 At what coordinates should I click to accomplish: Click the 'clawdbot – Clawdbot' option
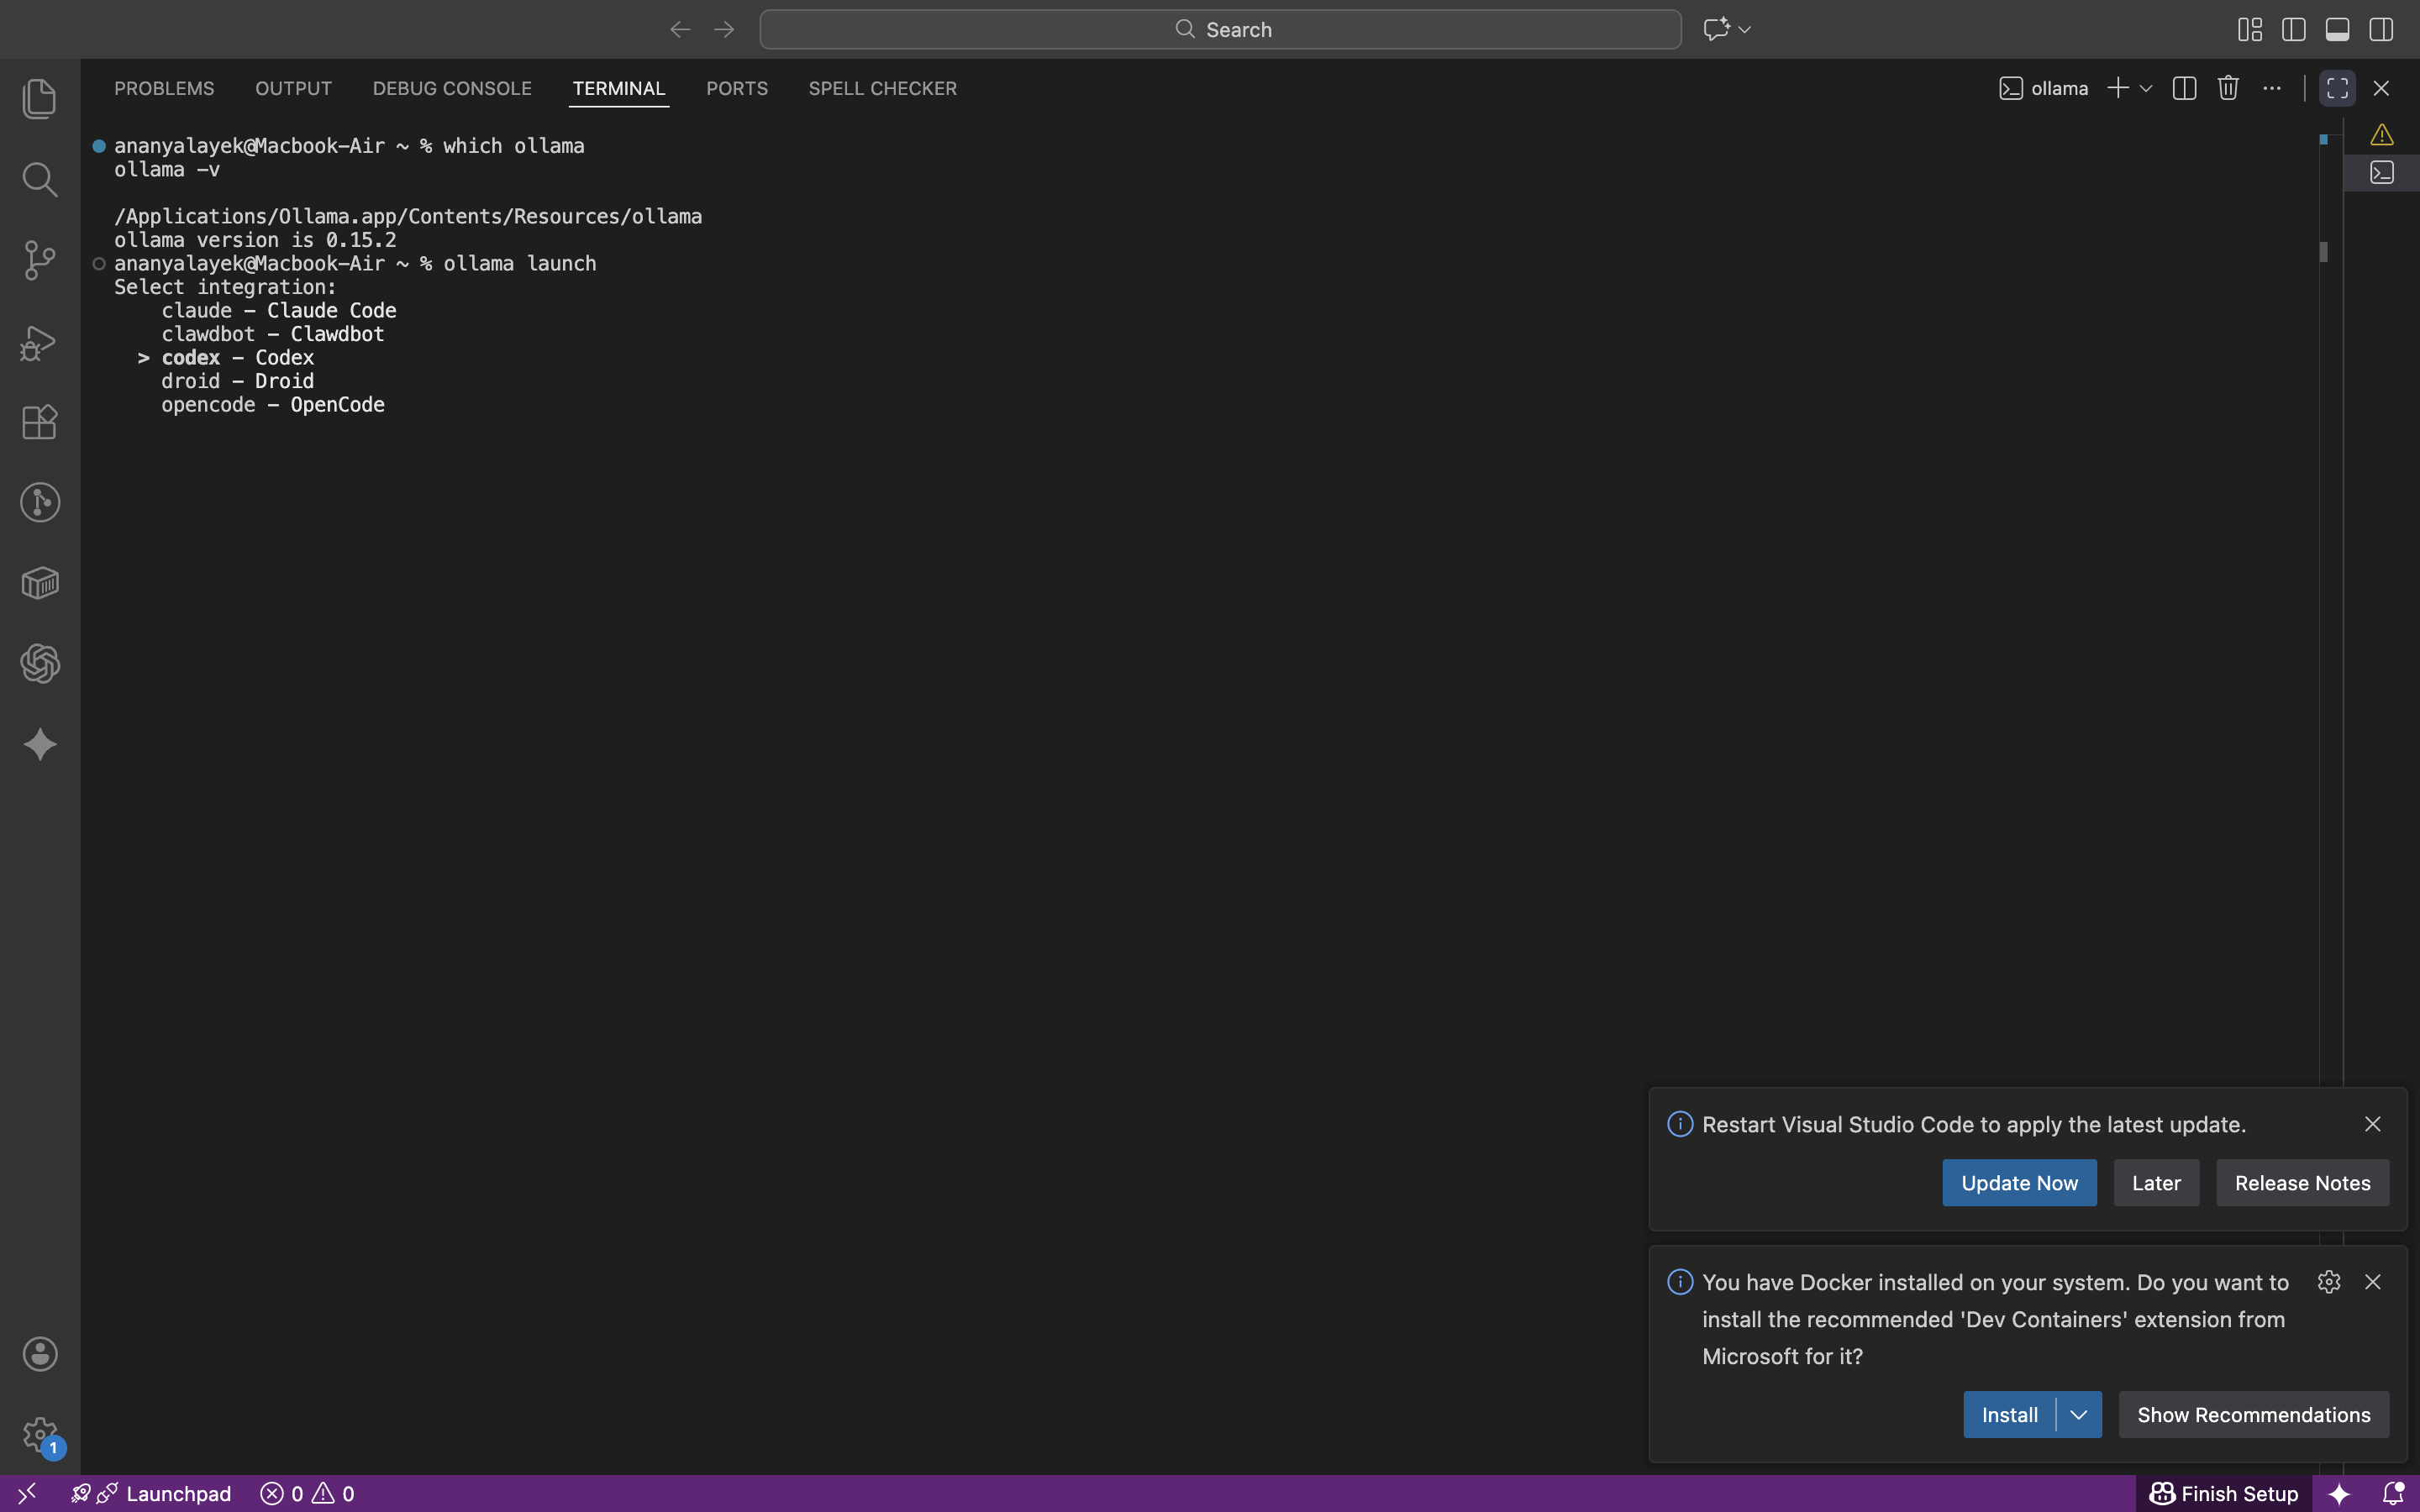(x=273, y=334)
